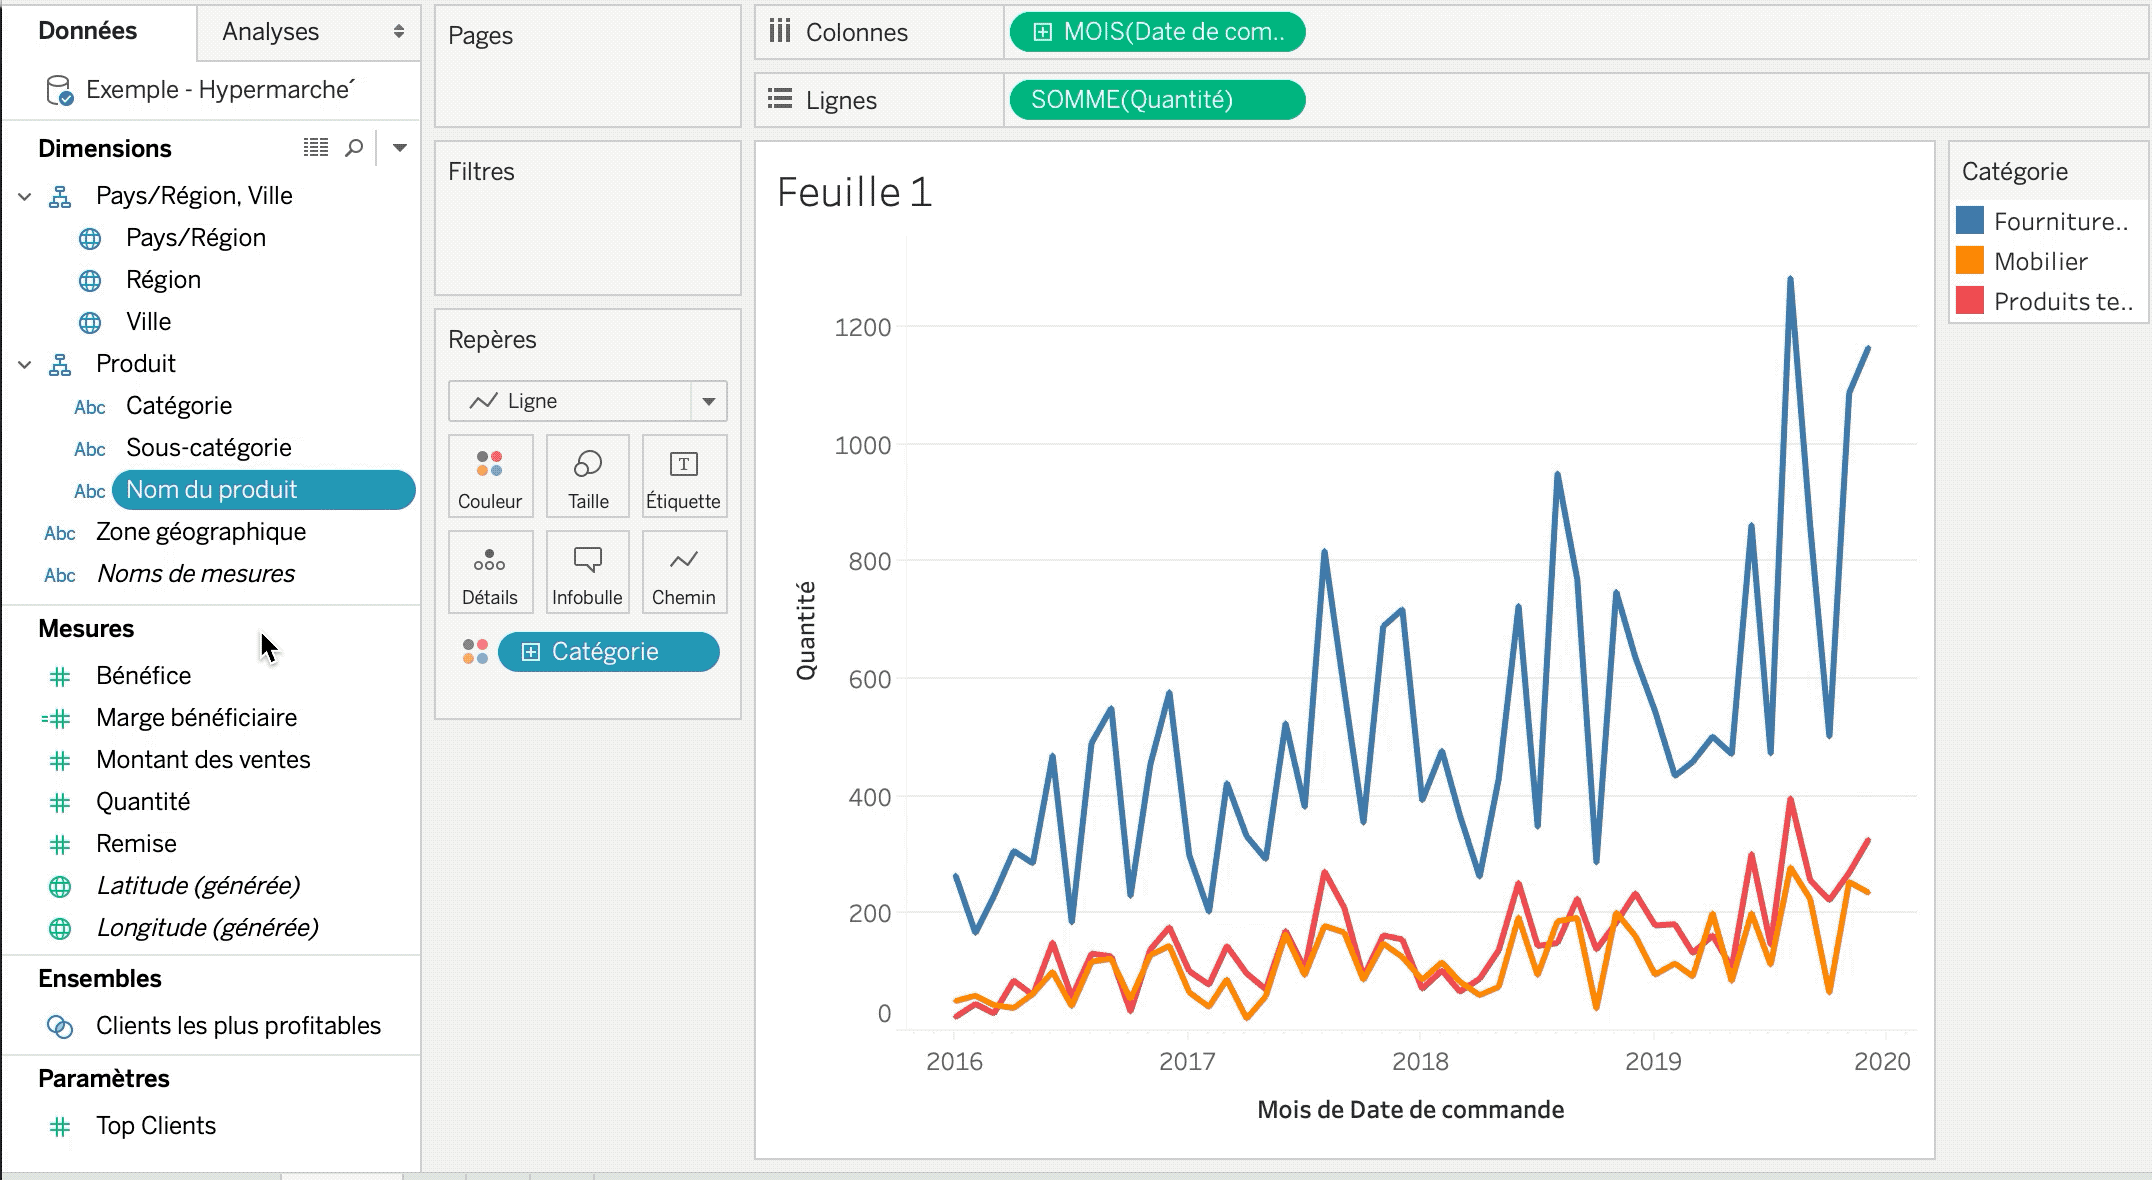
Task: Open the Dimensions header dropdown arrow
Action: 399,148
